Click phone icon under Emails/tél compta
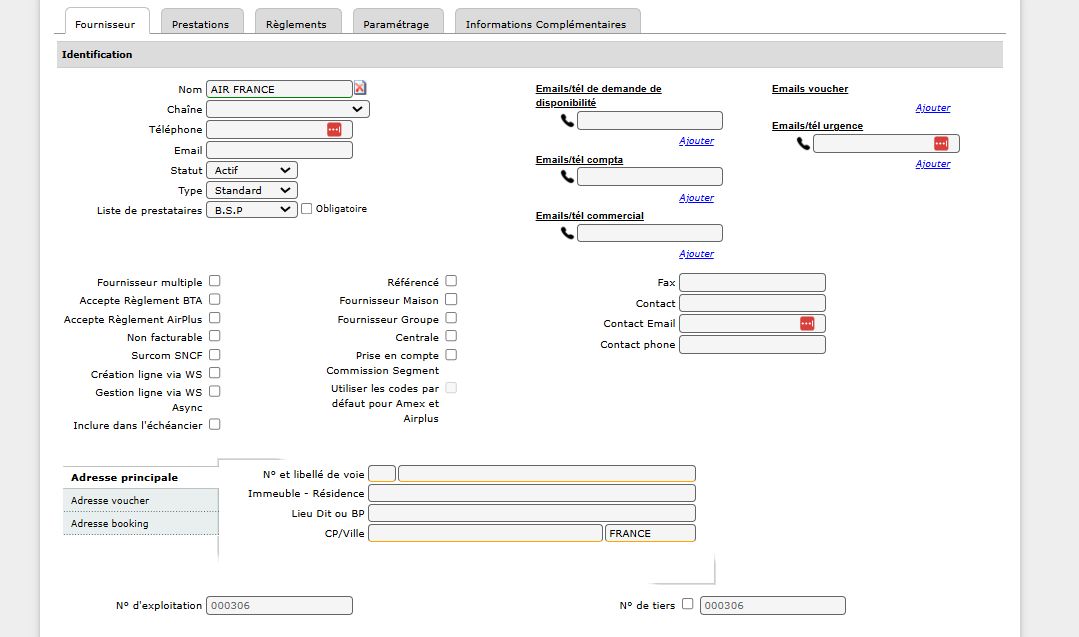 click(x=567, y=177)
